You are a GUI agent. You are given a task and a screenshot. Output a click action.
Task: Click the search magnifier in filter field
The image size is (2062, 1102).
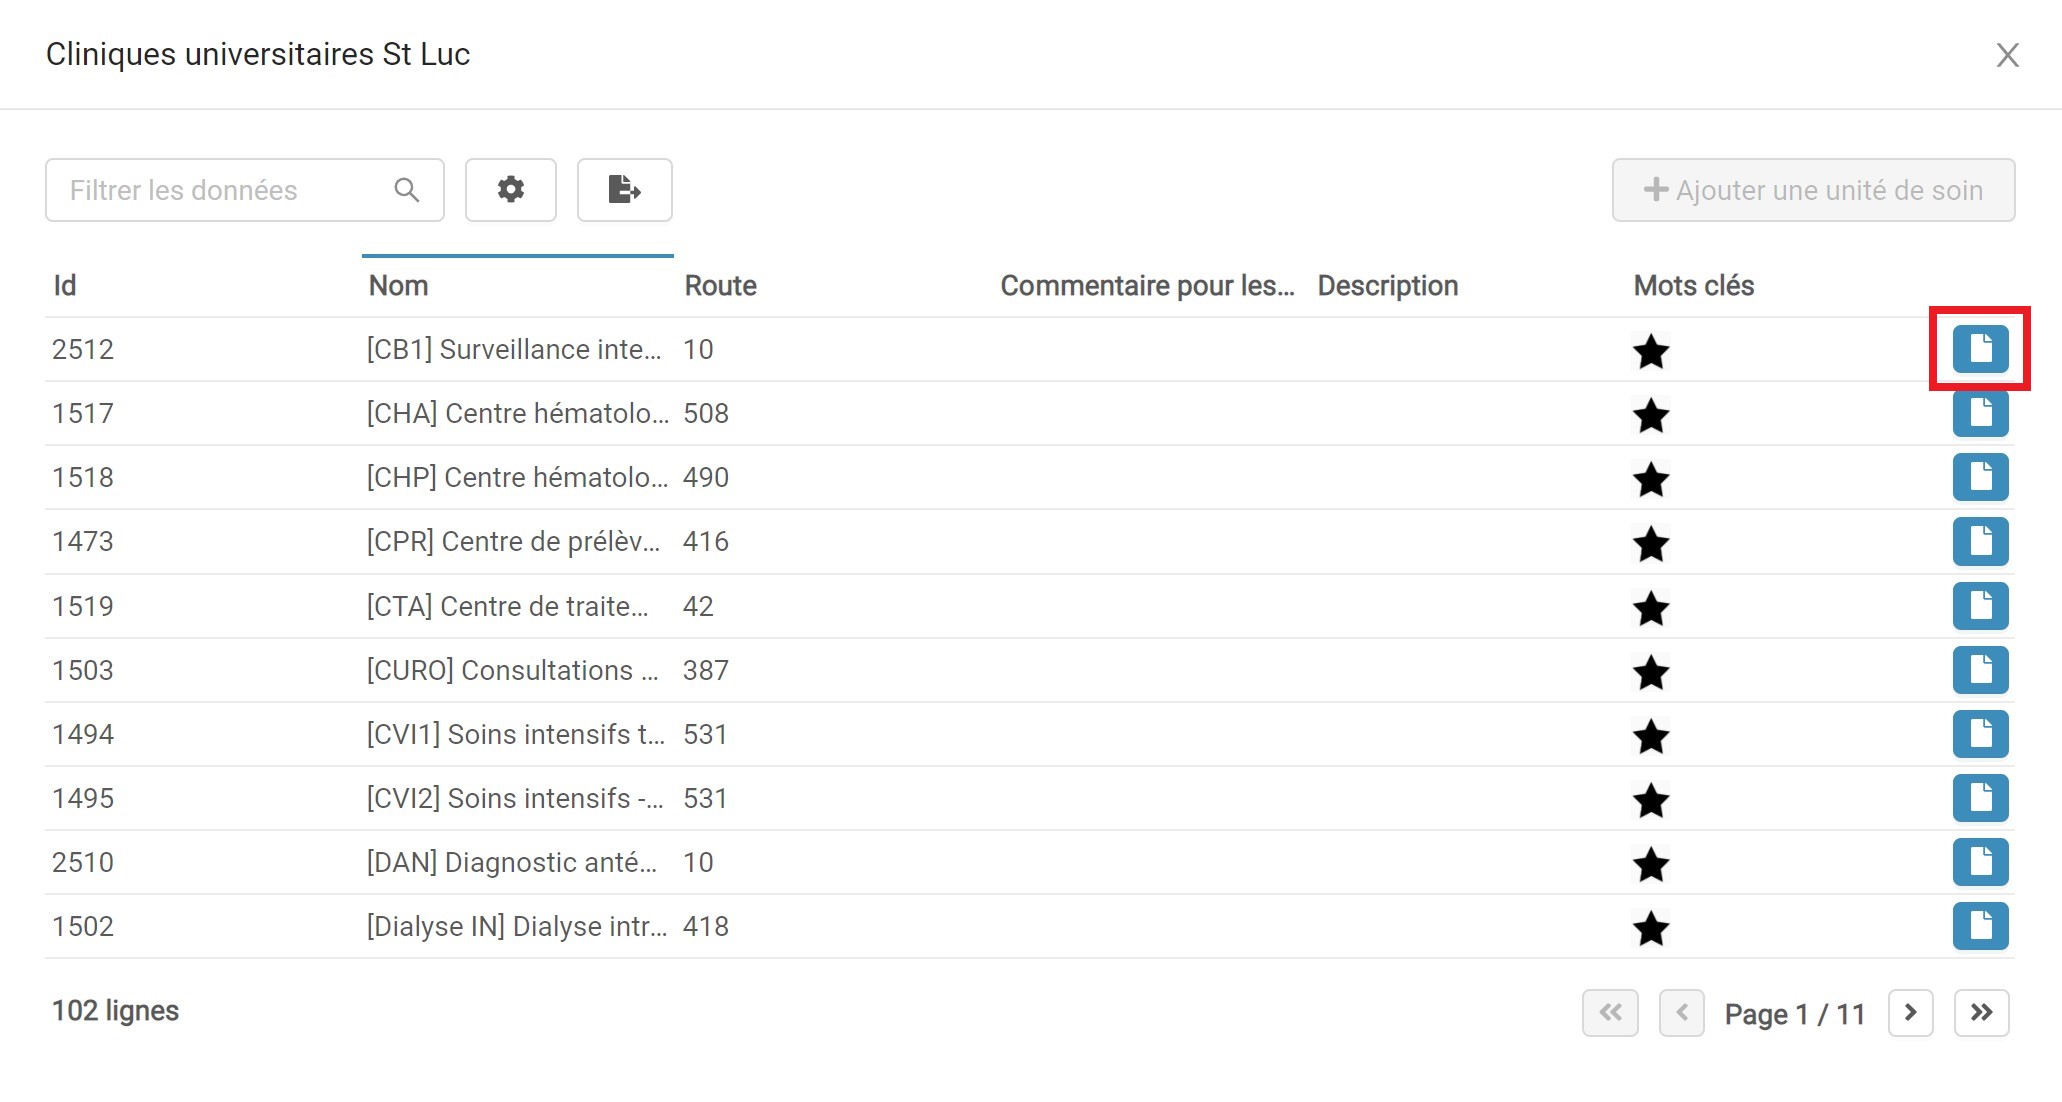(406, 190)
